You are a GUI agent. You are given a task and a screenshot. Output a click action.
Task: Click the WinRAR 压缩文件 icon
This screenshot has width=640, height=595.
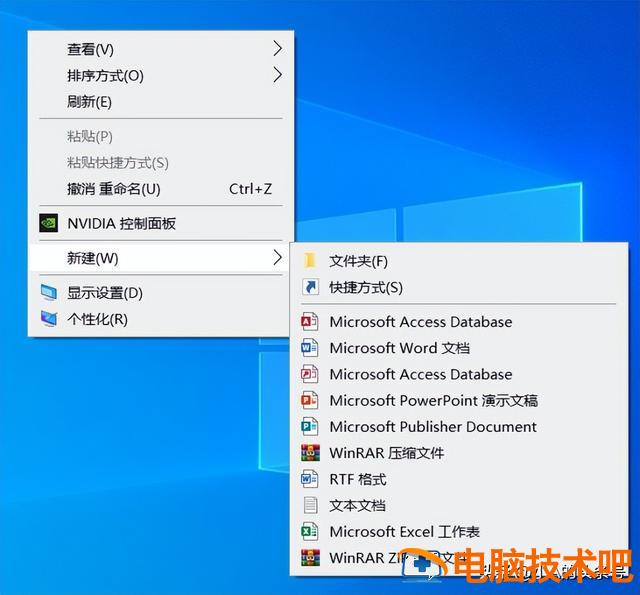point(310,453)
